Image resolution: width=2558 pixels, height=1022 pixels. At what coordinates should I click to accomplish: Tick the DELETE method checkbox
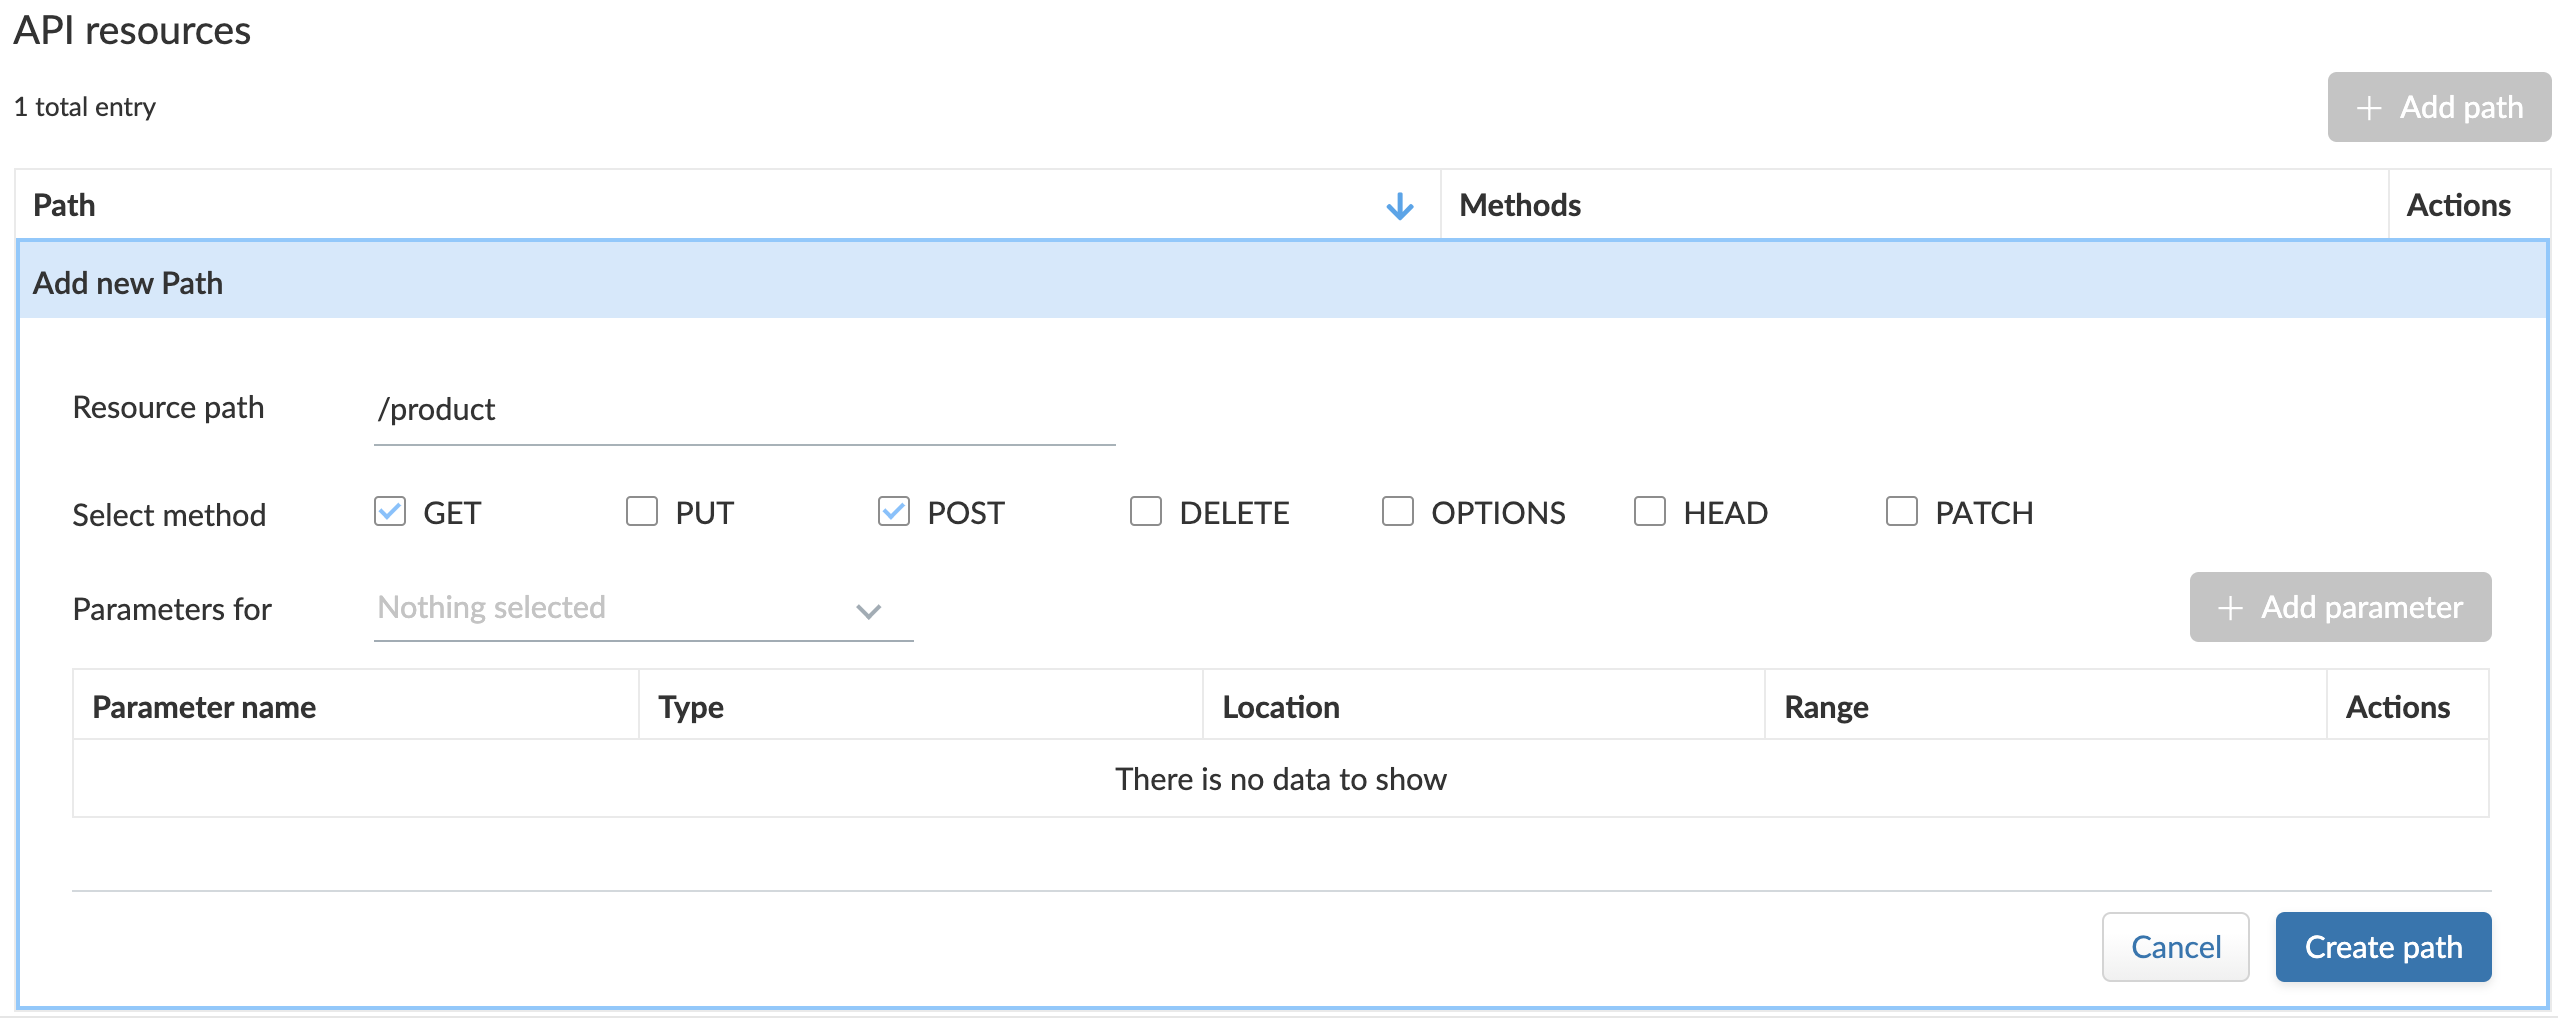point(1146,511)
